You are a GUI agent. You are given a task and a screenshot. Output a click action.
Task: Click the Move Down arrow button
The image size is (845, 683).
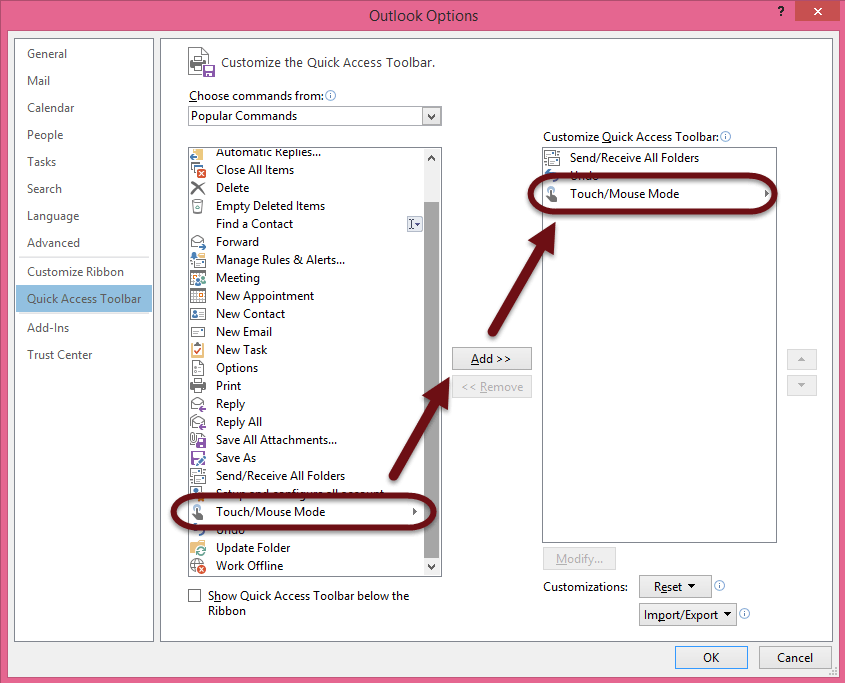coord(802,385)
